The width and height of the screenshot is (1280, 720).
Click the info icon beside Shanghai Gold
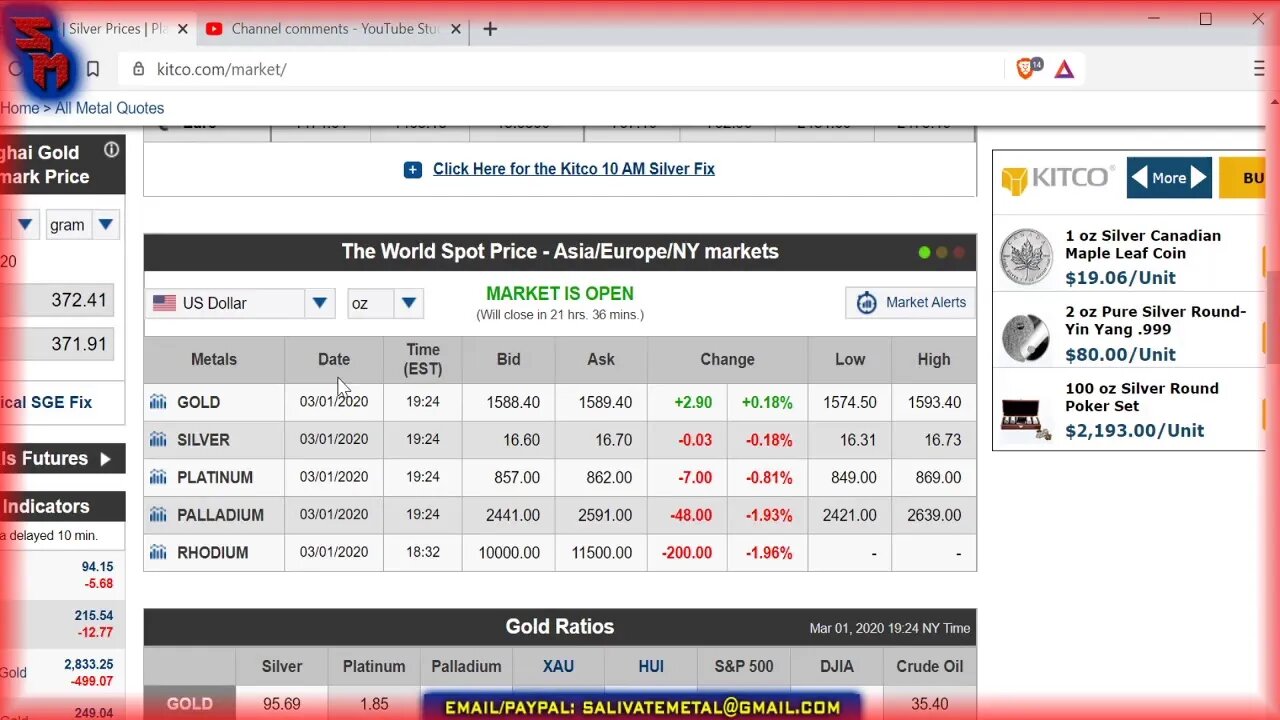coord(111,150)
